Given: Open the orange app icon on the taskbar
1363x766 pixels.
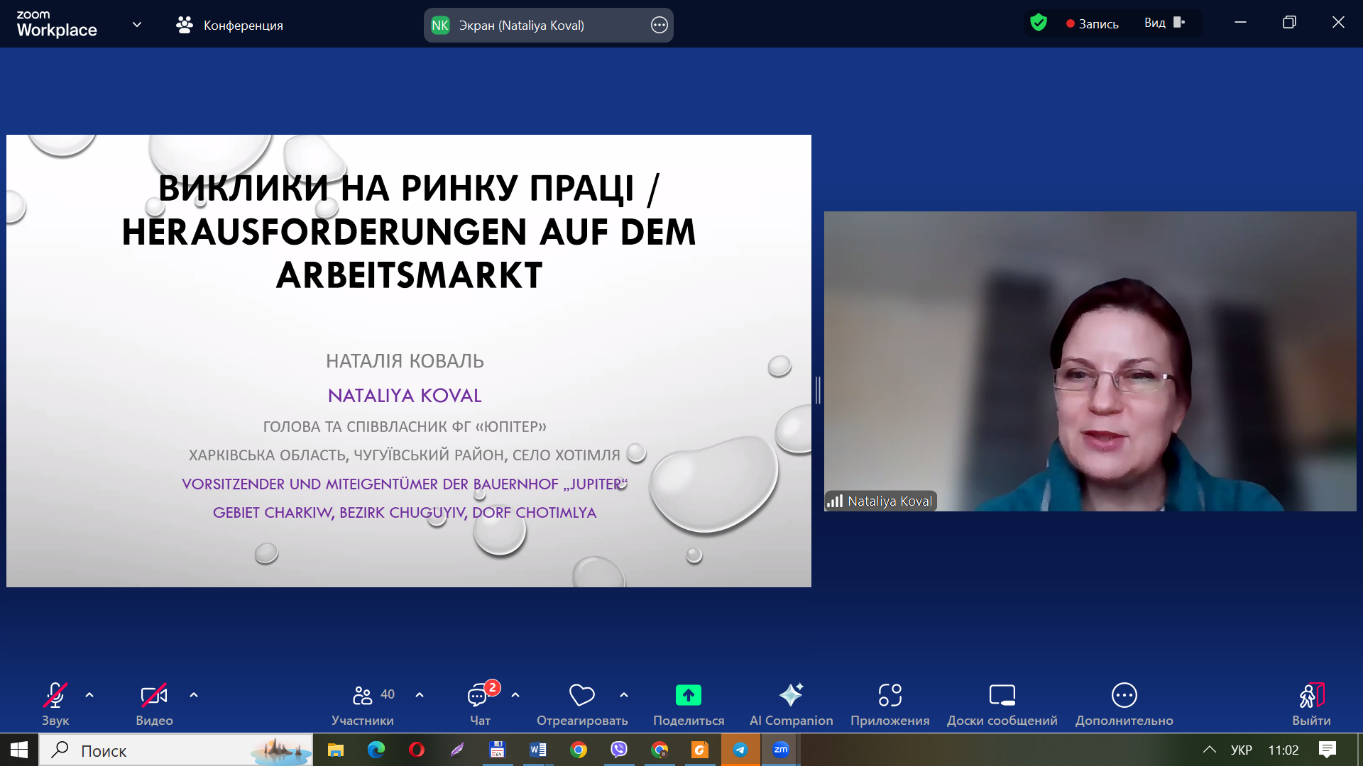Looking at the screenshot, I should [x=700, y=749].
